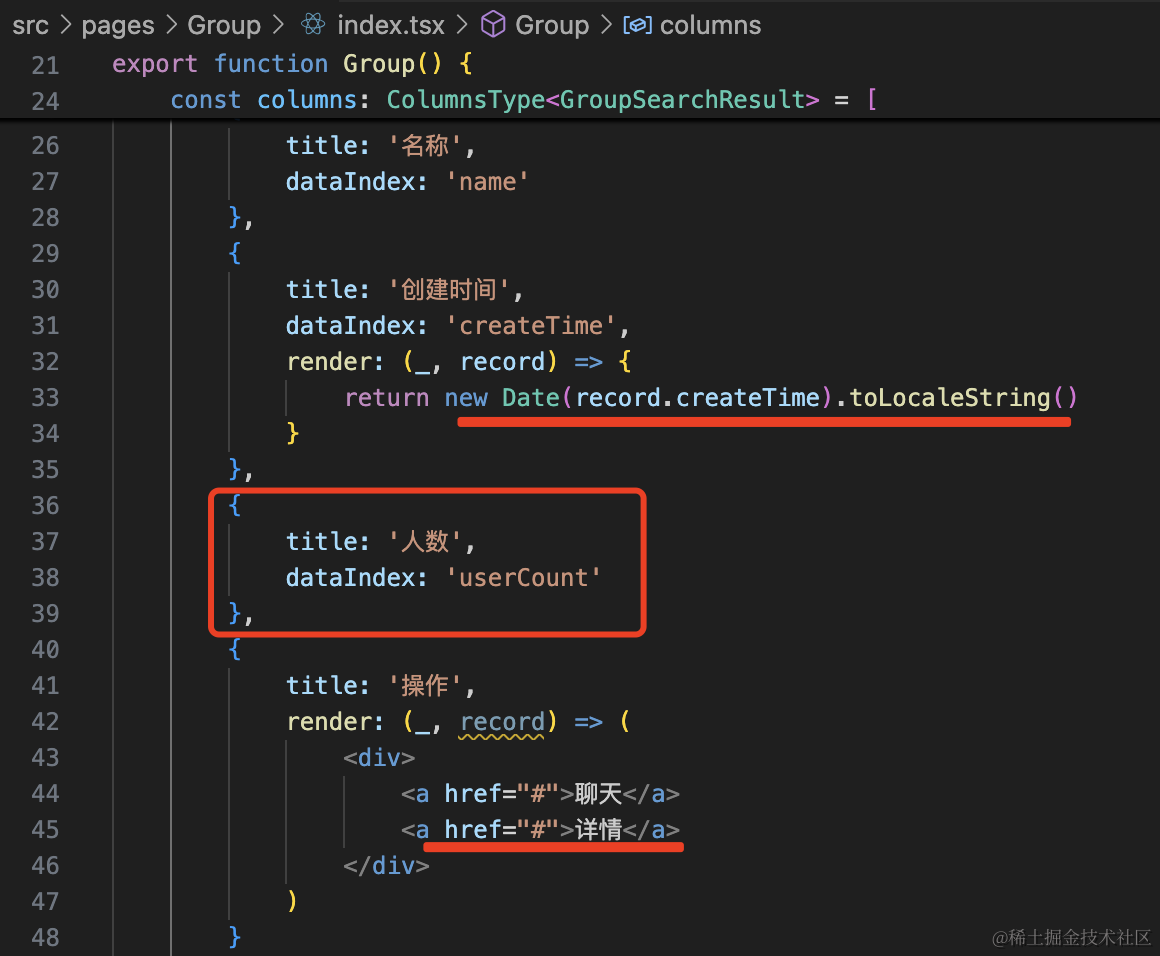The image size is (1160, 956).
Task: Click the cube symbol icon in the breadcrumb
Action: (492, 25)
